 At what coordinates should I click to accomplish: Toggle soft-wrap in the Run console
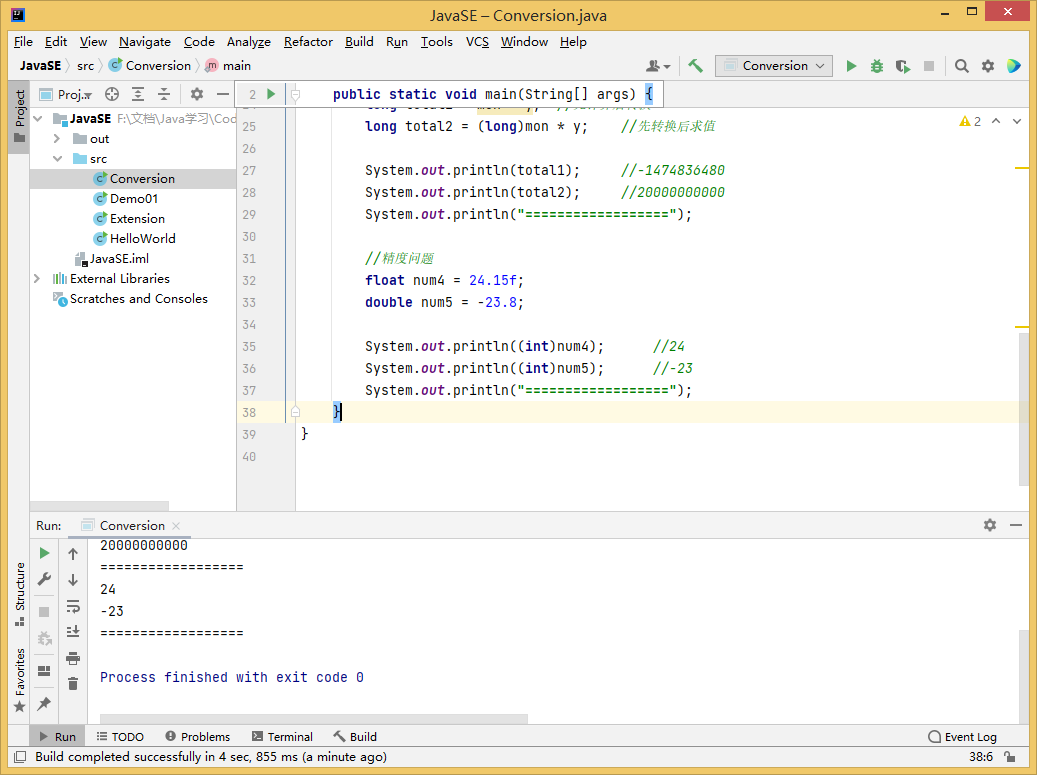click(73, 606)
